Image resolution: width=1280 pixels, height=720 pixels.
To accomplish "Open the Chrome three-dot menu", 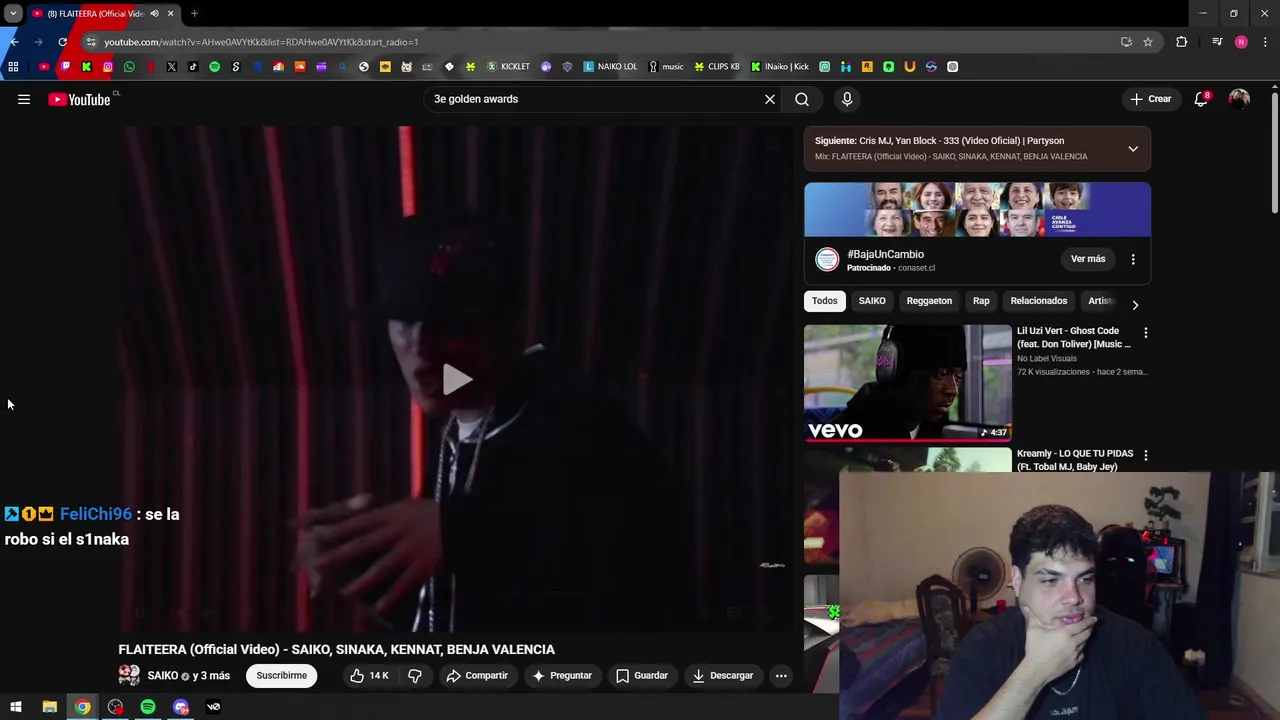I will click(1265, 42).
